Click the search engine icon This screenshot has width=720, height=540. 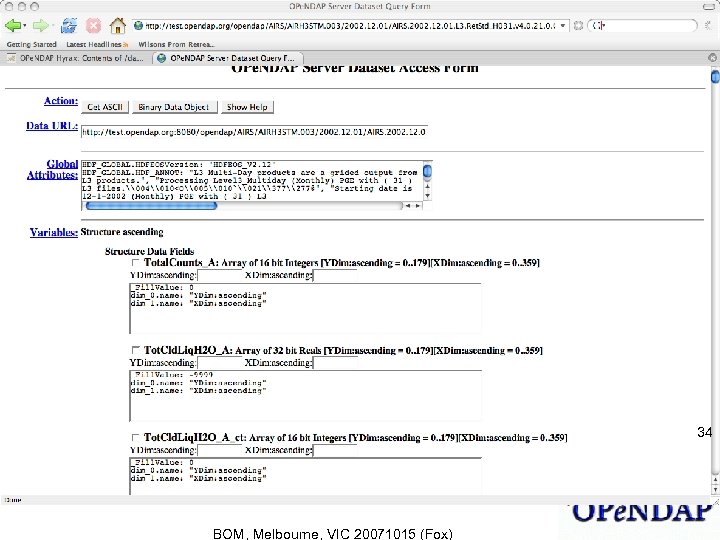(597, 26)
